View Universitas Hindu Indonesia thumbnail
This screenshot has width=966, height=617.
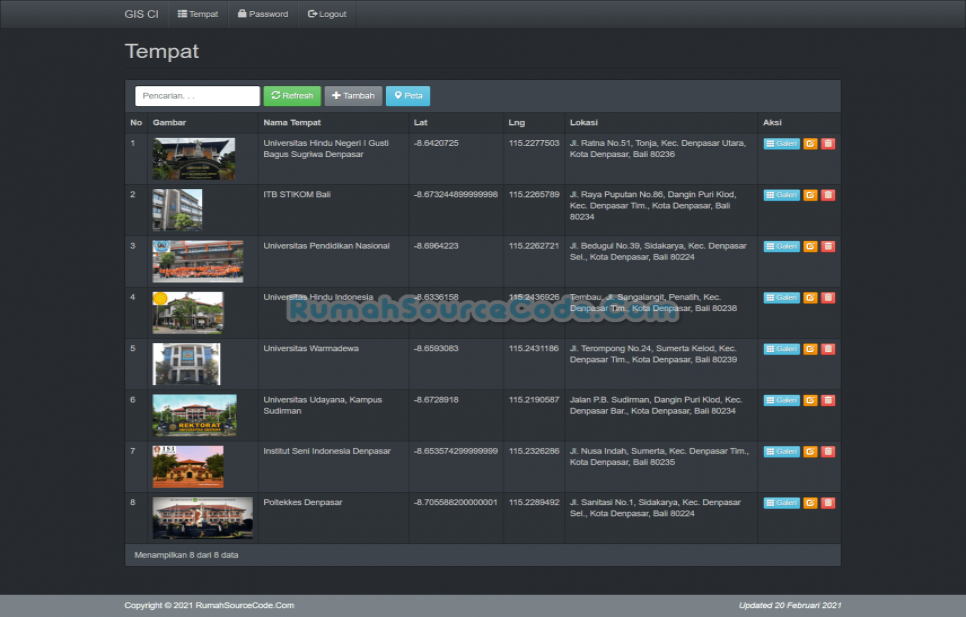click(x=188, y=312)
